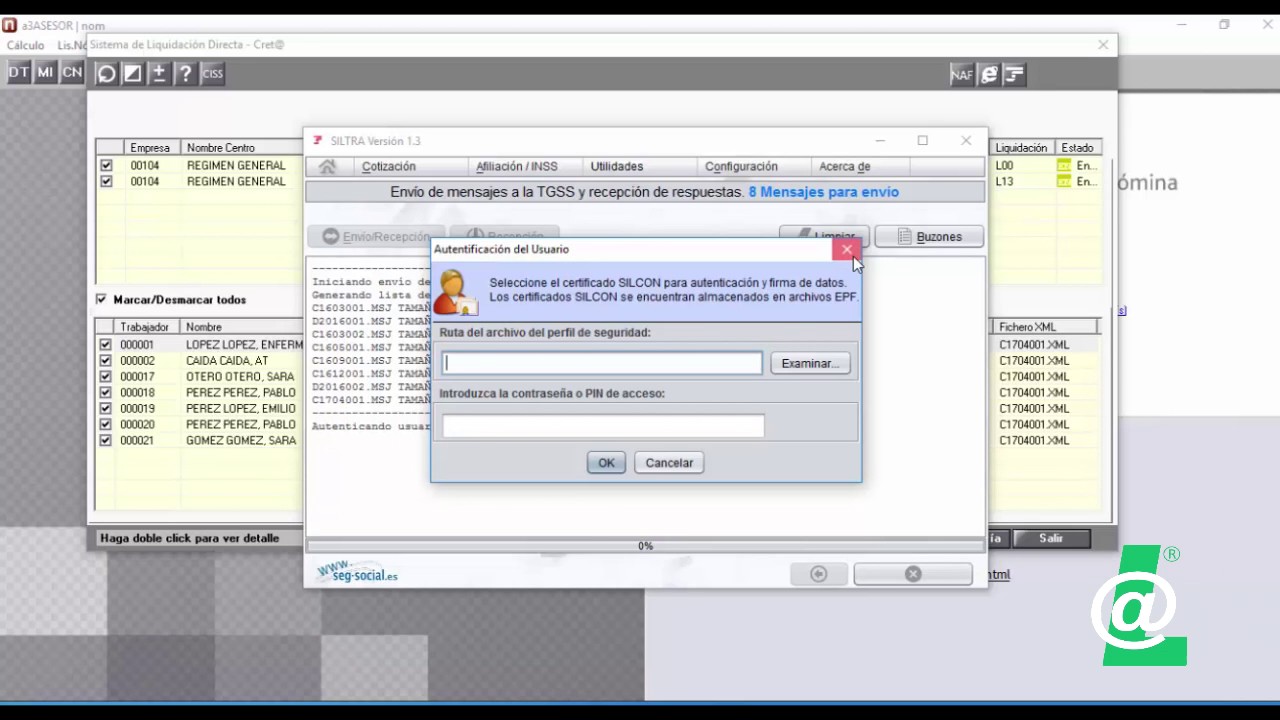Click the Internet Explorer 'e' toolbar icon
Screen dimensions: 1280x720
pos(988,74)
